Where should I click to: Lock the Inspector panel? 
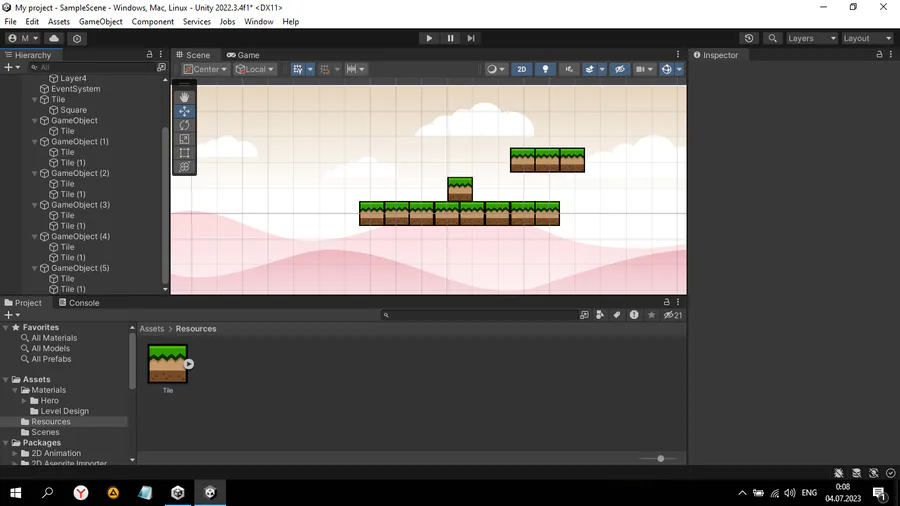879,55
